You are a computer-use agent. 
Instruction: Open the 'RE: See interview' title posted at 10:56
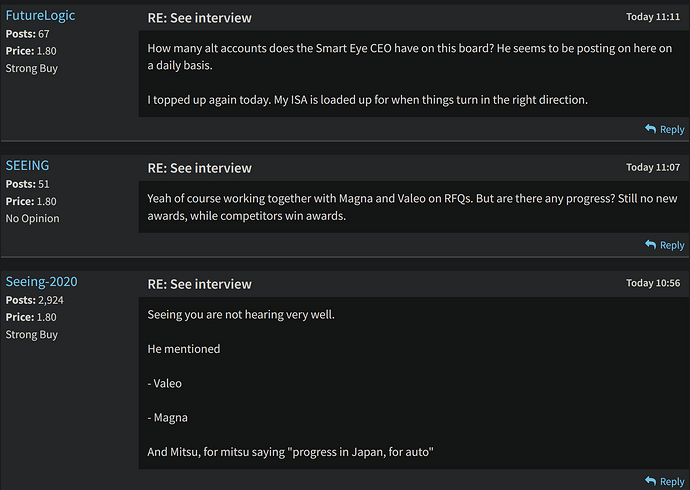click(199, 284)
